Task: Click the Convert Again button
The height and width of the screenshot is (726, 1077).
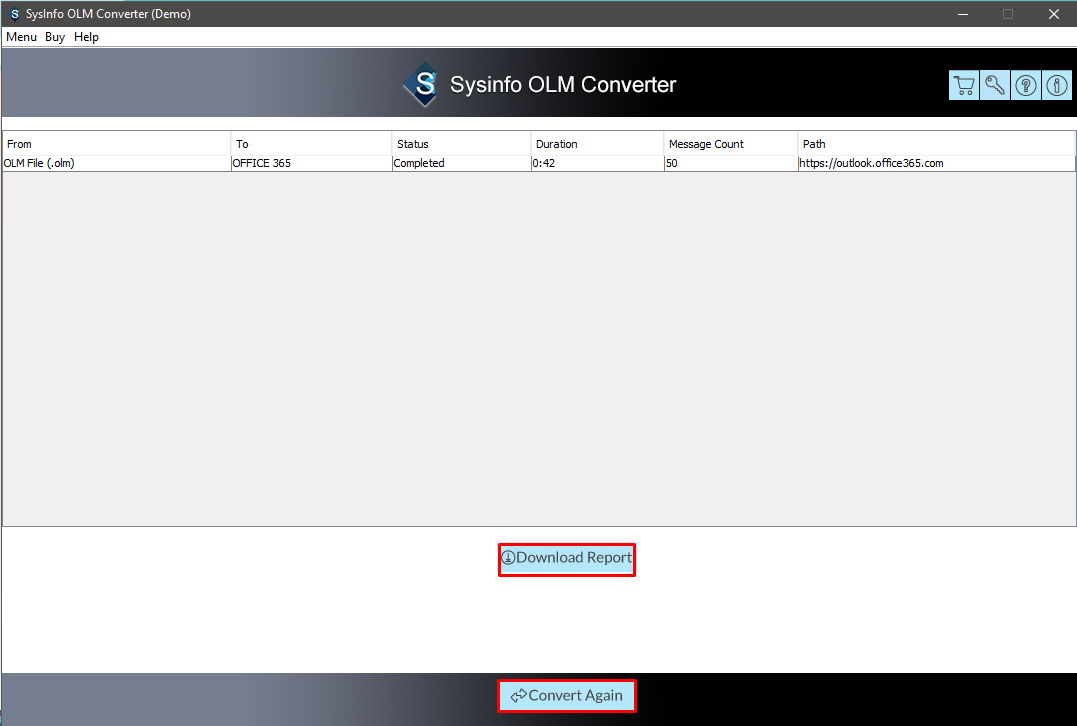Action: [x=567, y=696]
